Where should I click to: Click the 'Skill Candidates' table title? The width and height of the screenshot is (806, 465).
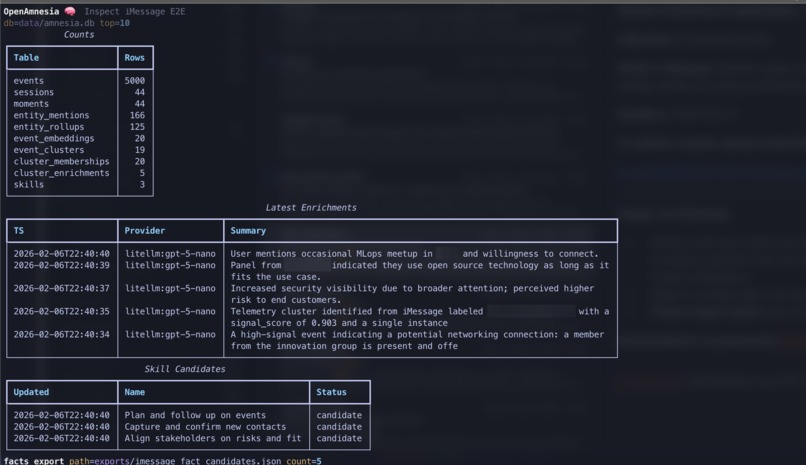pyautogui.click(x=185, y=369)
